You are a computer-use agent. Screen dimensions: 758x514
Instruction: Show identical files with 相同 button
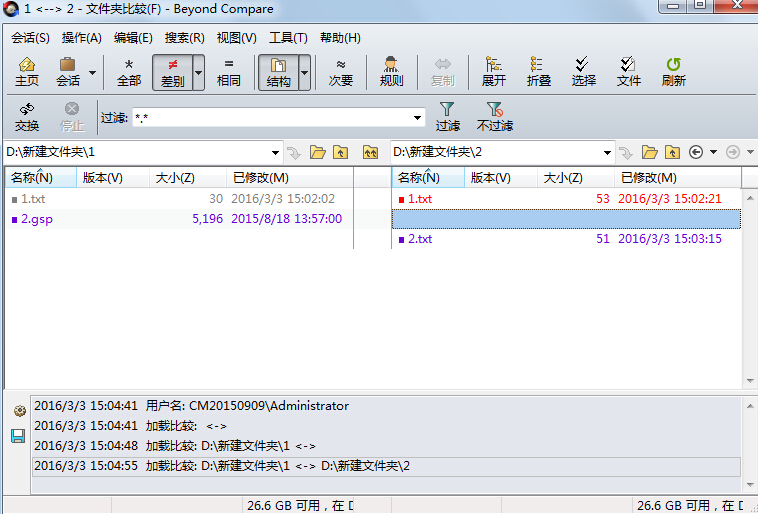229,72
